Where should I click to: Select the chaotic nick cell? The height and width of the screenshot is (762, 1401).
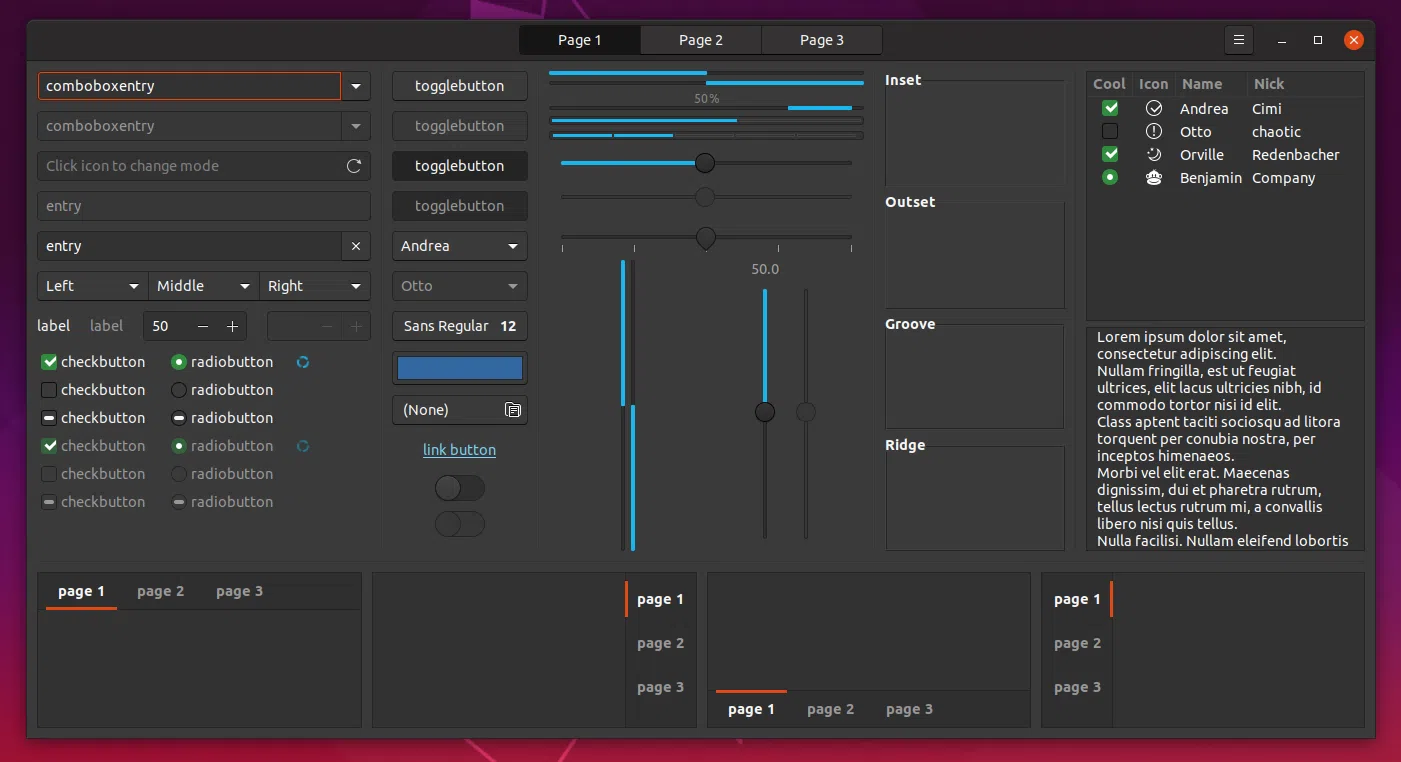1277,132
